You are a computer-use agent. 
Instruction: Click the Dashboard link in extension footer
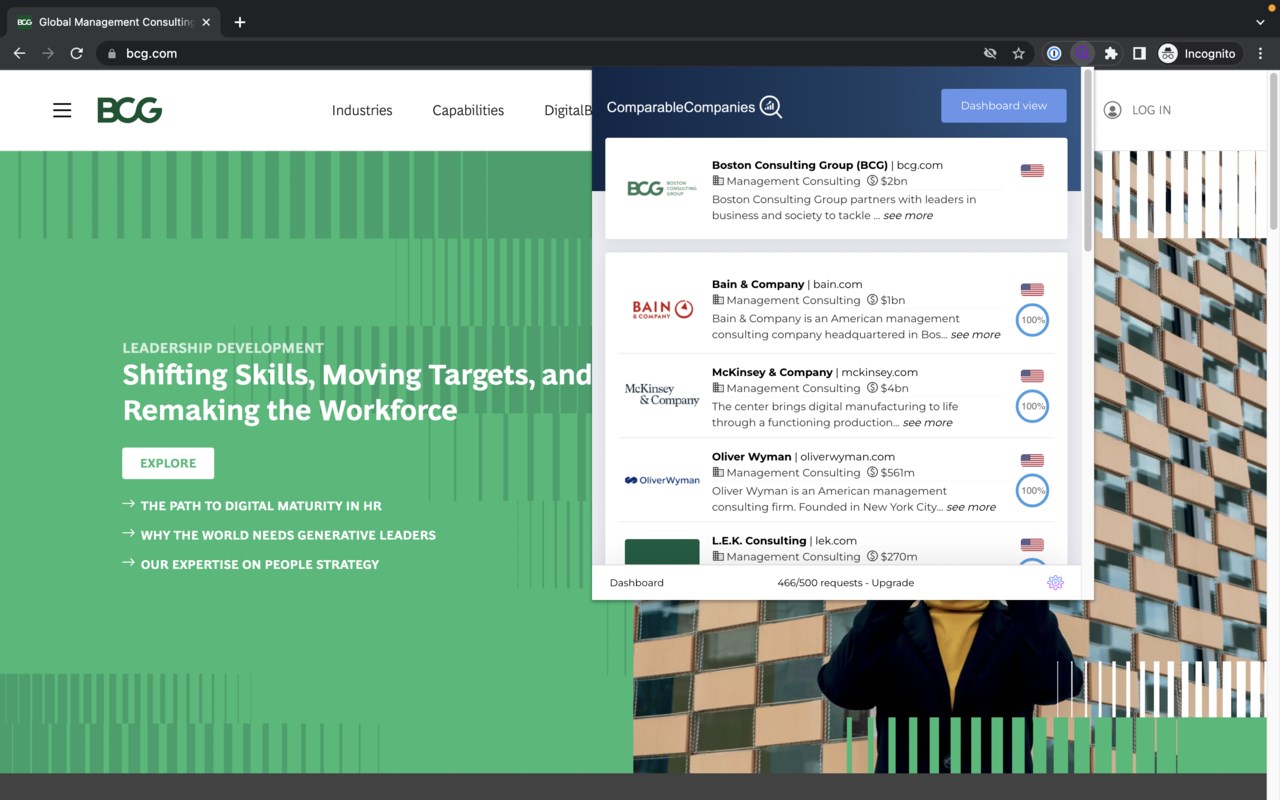637,583
